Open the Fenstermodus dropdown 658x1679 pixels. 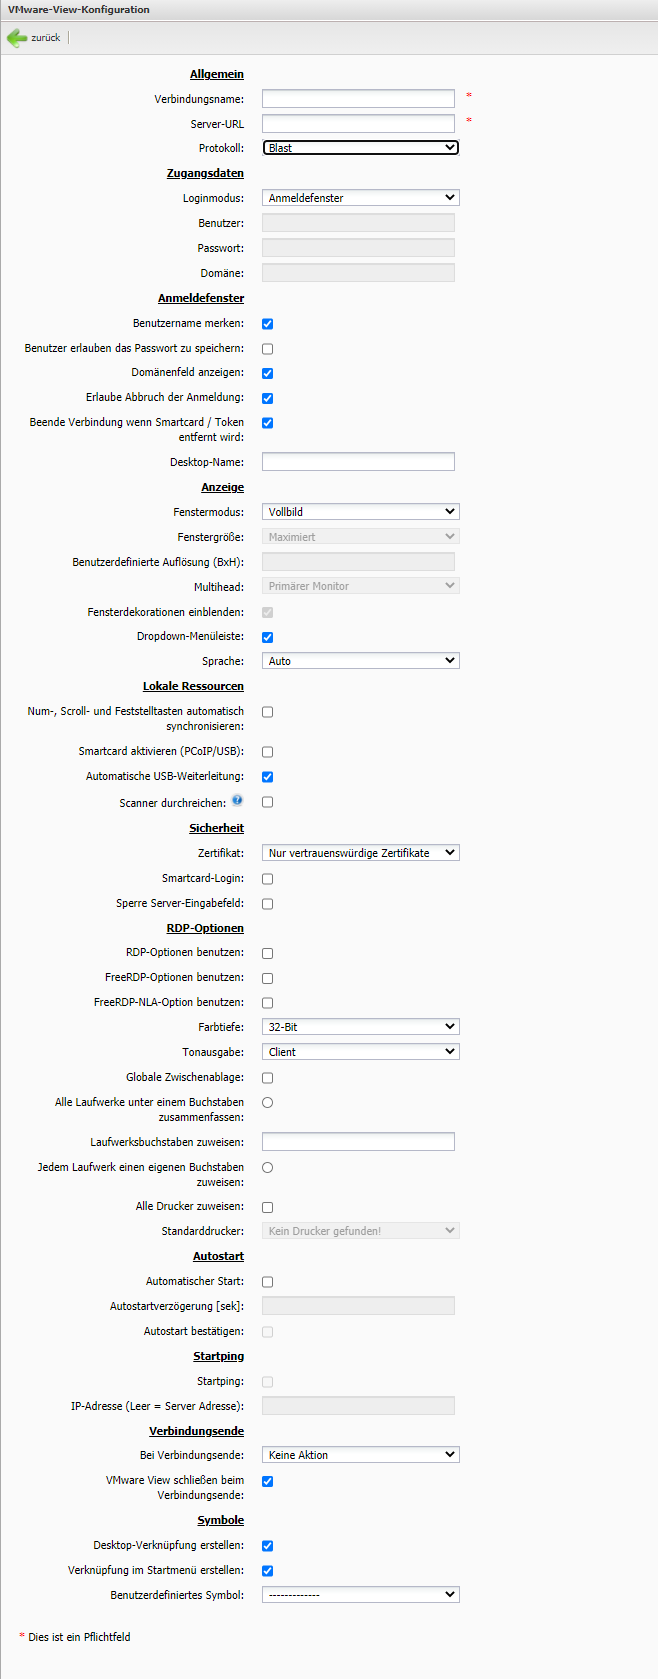pyautogui.click(x=360, y=512)
